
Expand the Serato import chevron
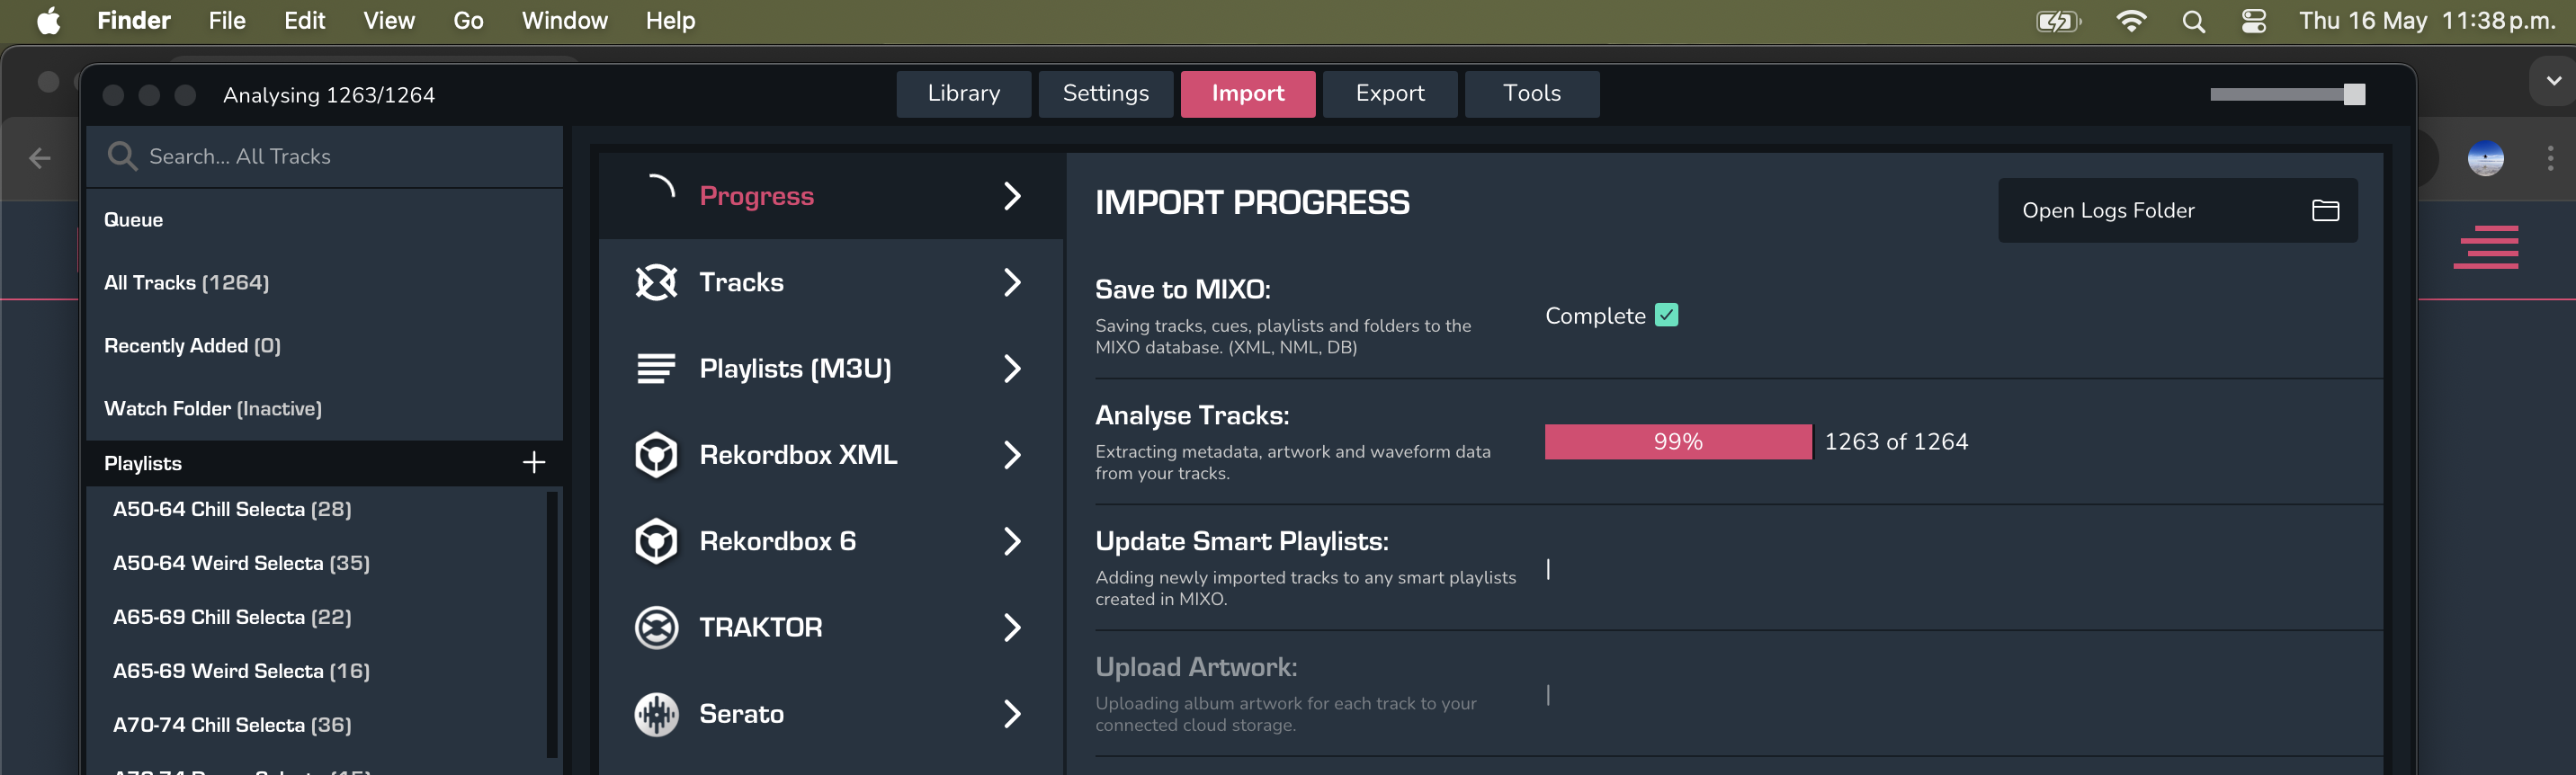tap(1011, 714)
